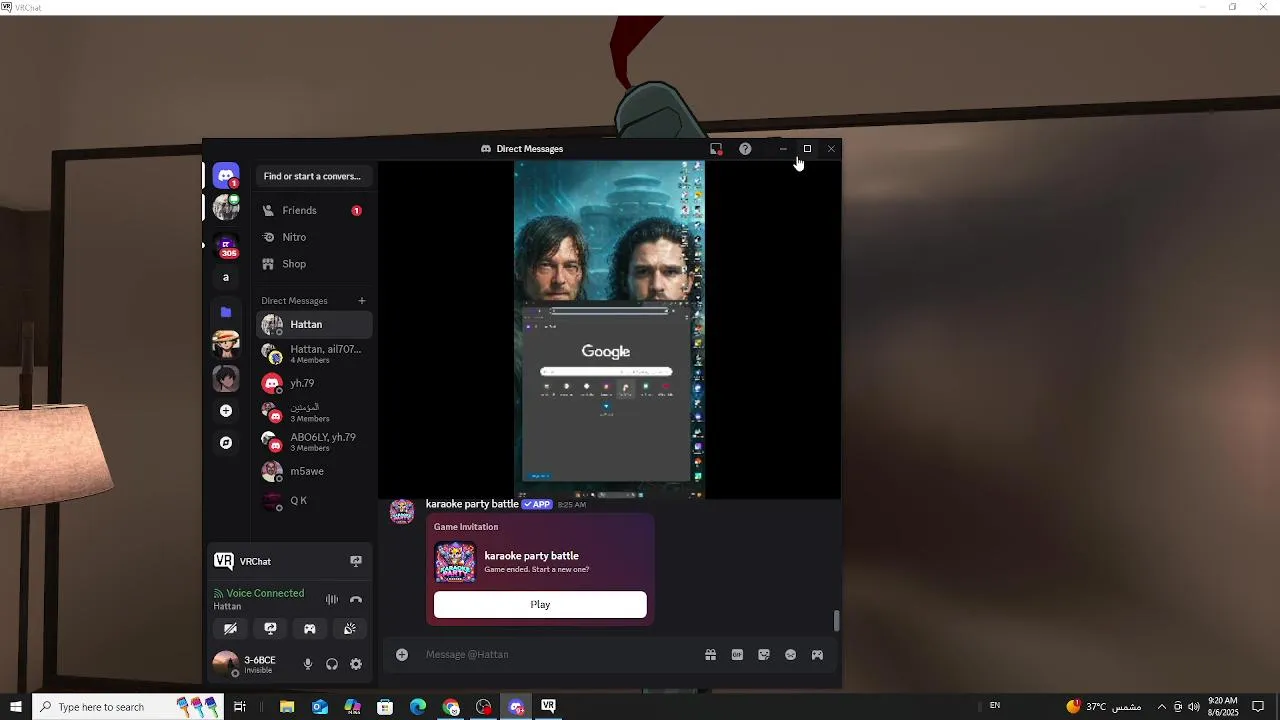
Task: Click the chat vertical scrollbar
Action: click(837, 620)
